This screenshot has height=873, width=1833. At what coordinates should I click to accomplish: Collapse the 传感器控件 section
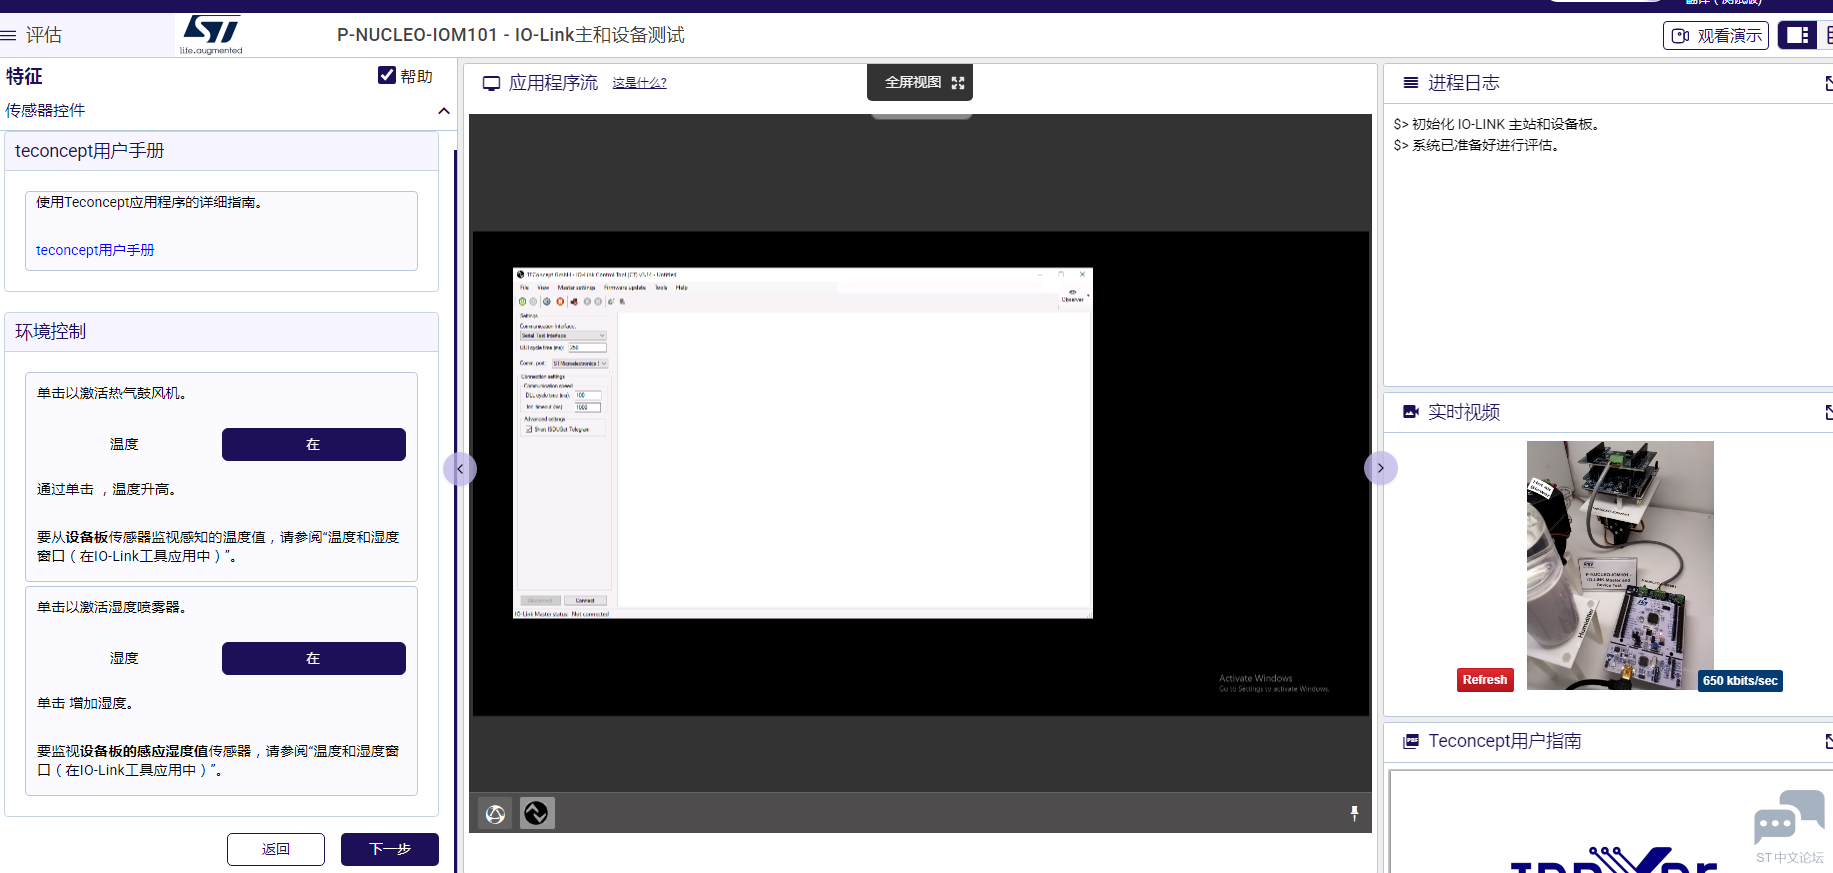click(443, 111)
